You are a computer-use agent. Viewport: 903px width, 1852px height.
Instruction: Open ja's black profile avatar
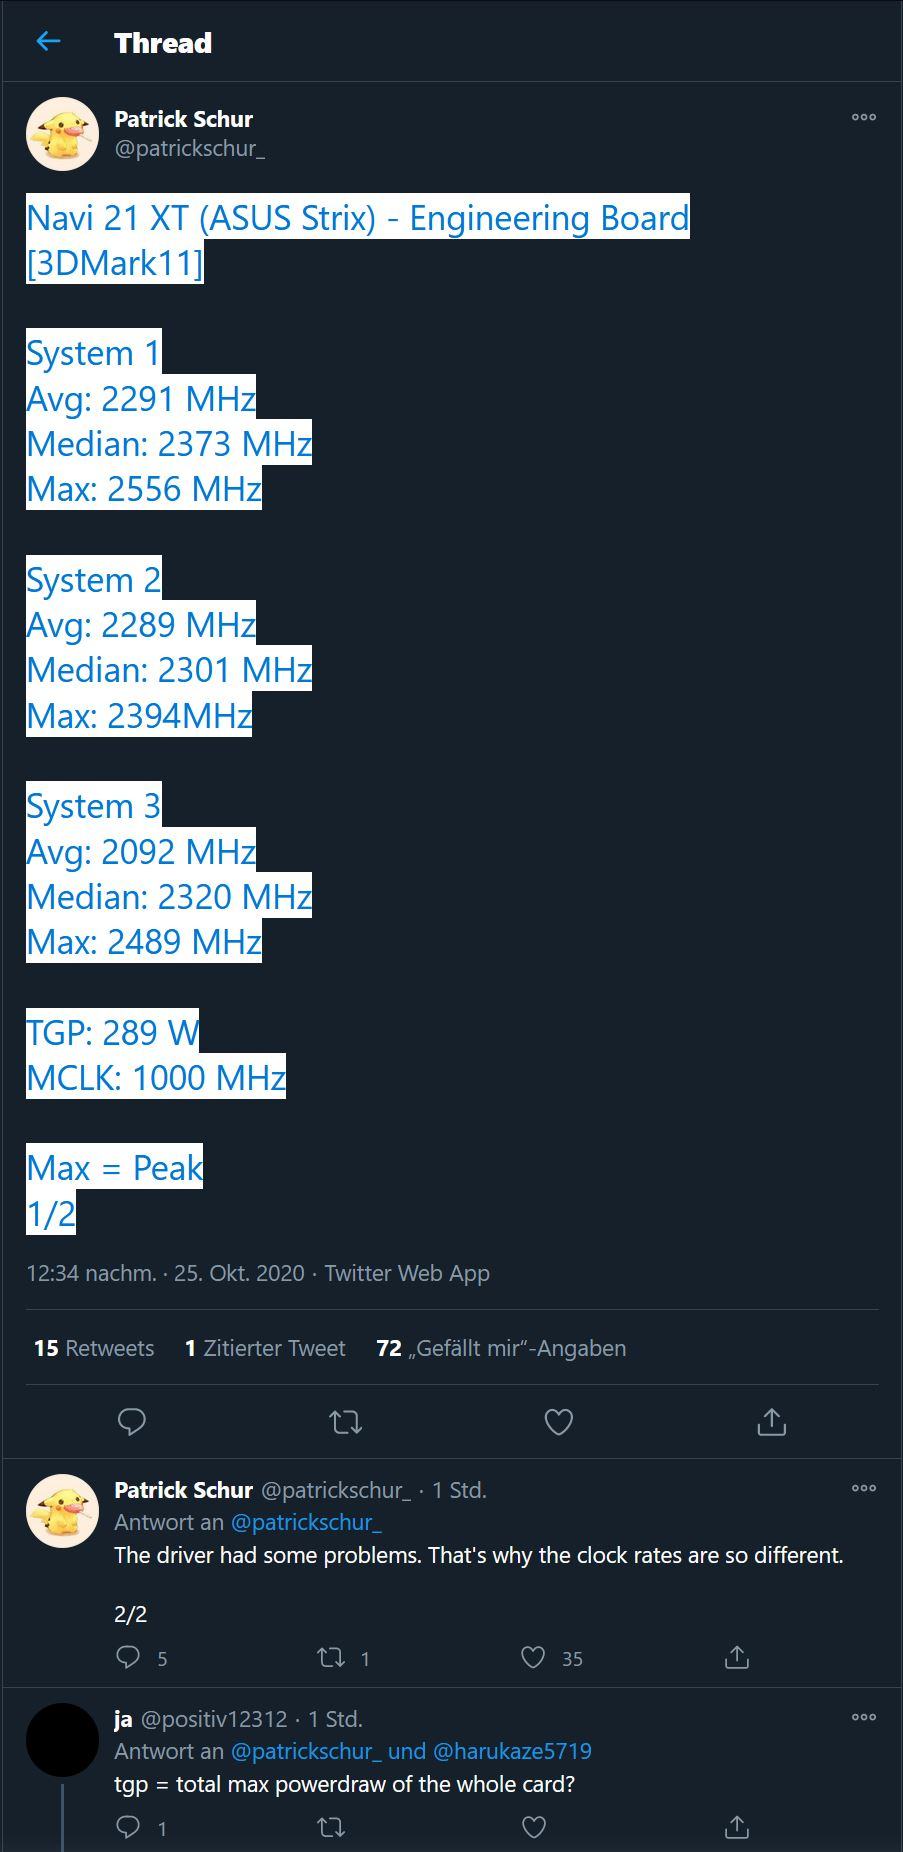(x=62, y=1739)
